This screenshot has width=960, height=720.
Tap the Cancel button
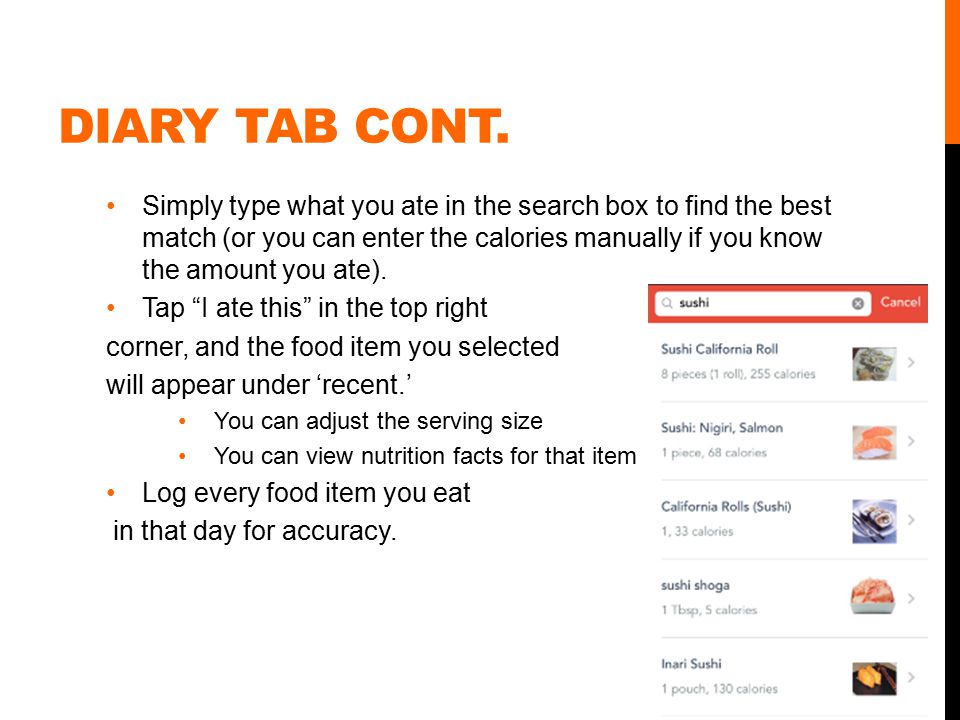[x=900, y=302]
